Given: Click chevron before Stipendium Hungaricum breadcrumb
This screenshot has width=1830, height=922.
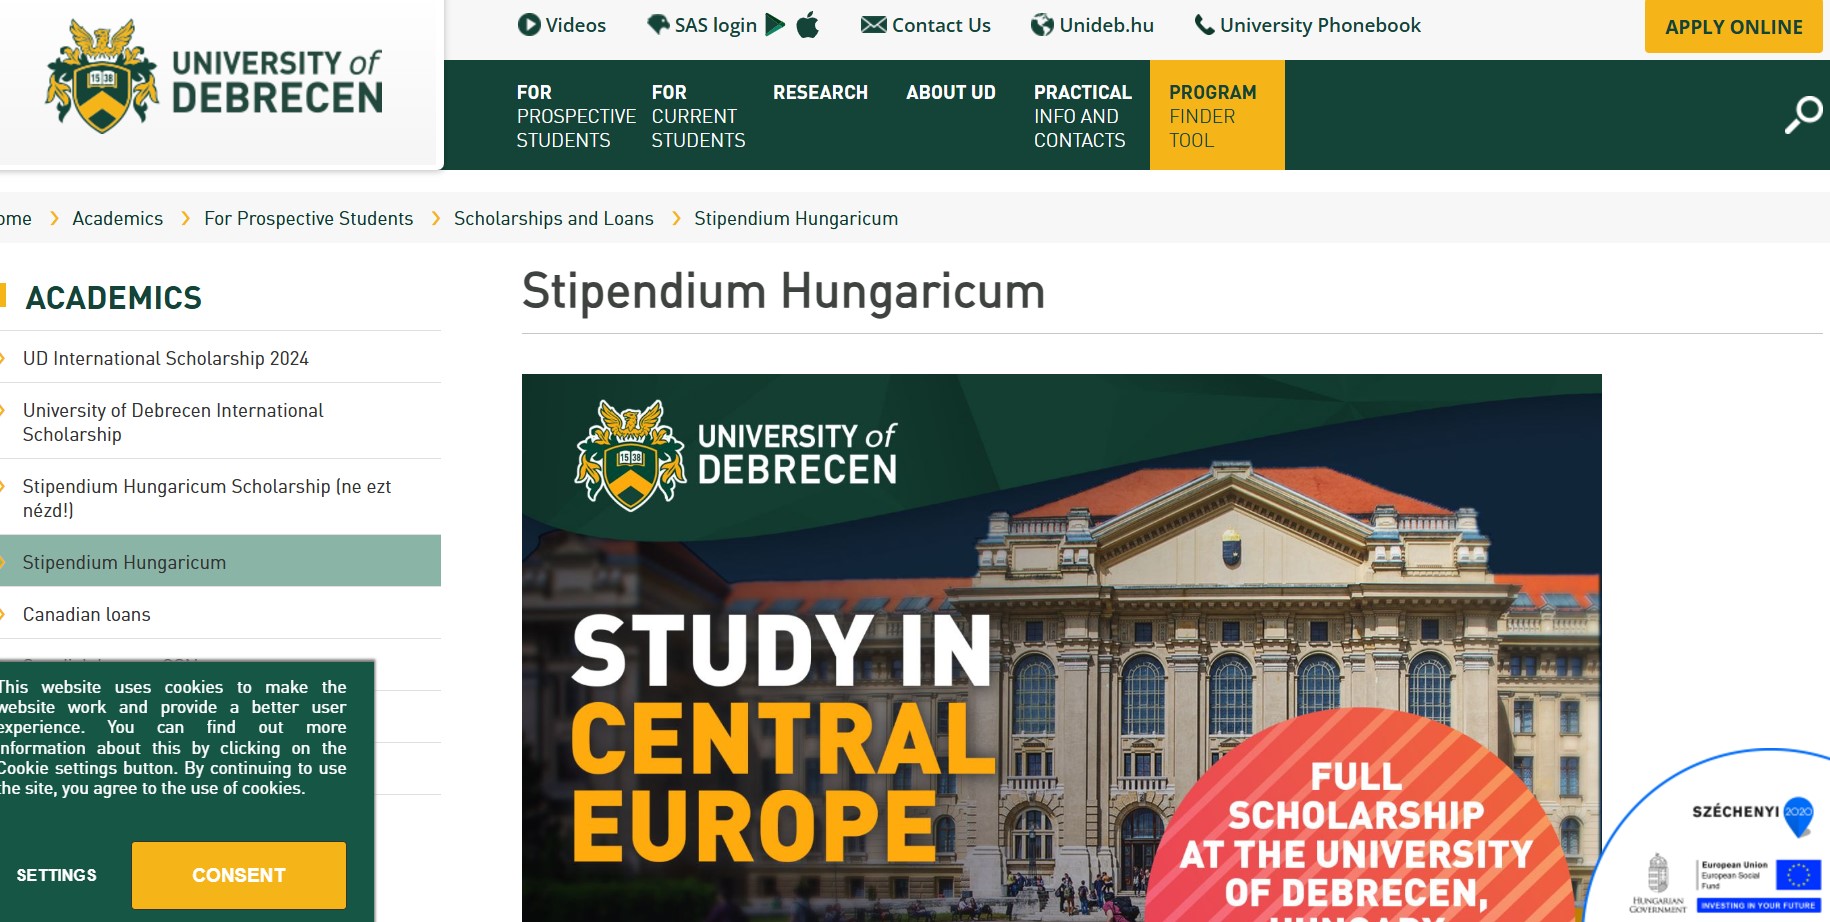Looking at the screenshot, I should click(x=676, y=218).
